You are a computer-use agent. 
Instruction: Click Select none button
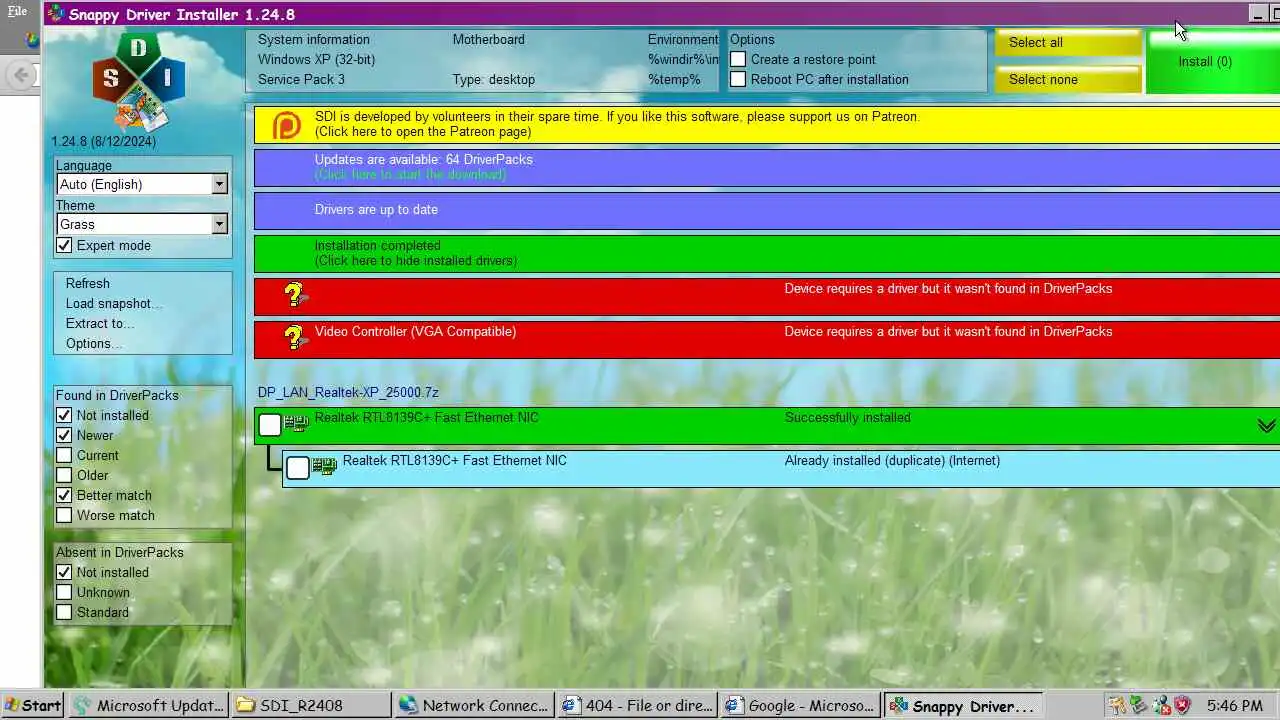coord(1068,79)
